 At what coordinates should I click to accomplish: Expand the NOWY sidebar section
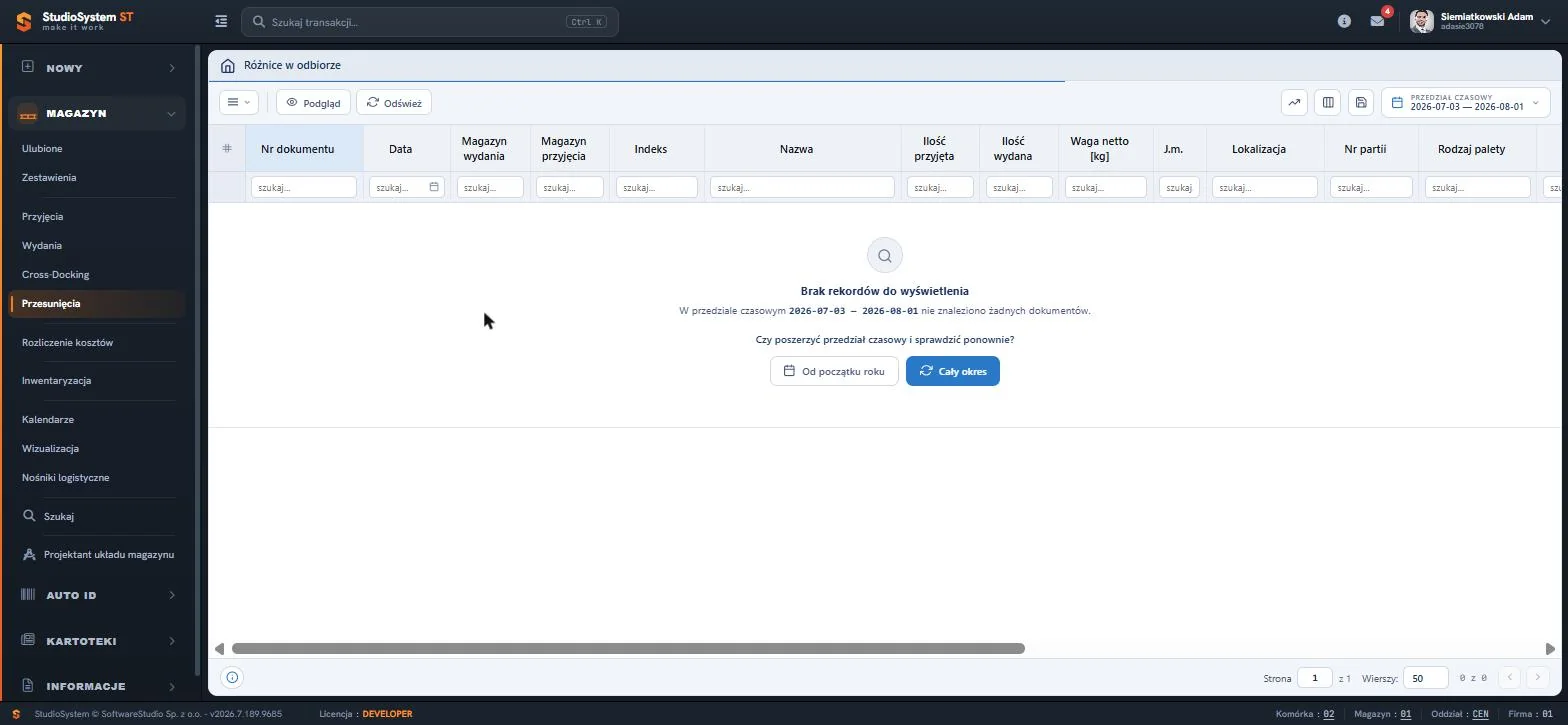coord(98,68)
